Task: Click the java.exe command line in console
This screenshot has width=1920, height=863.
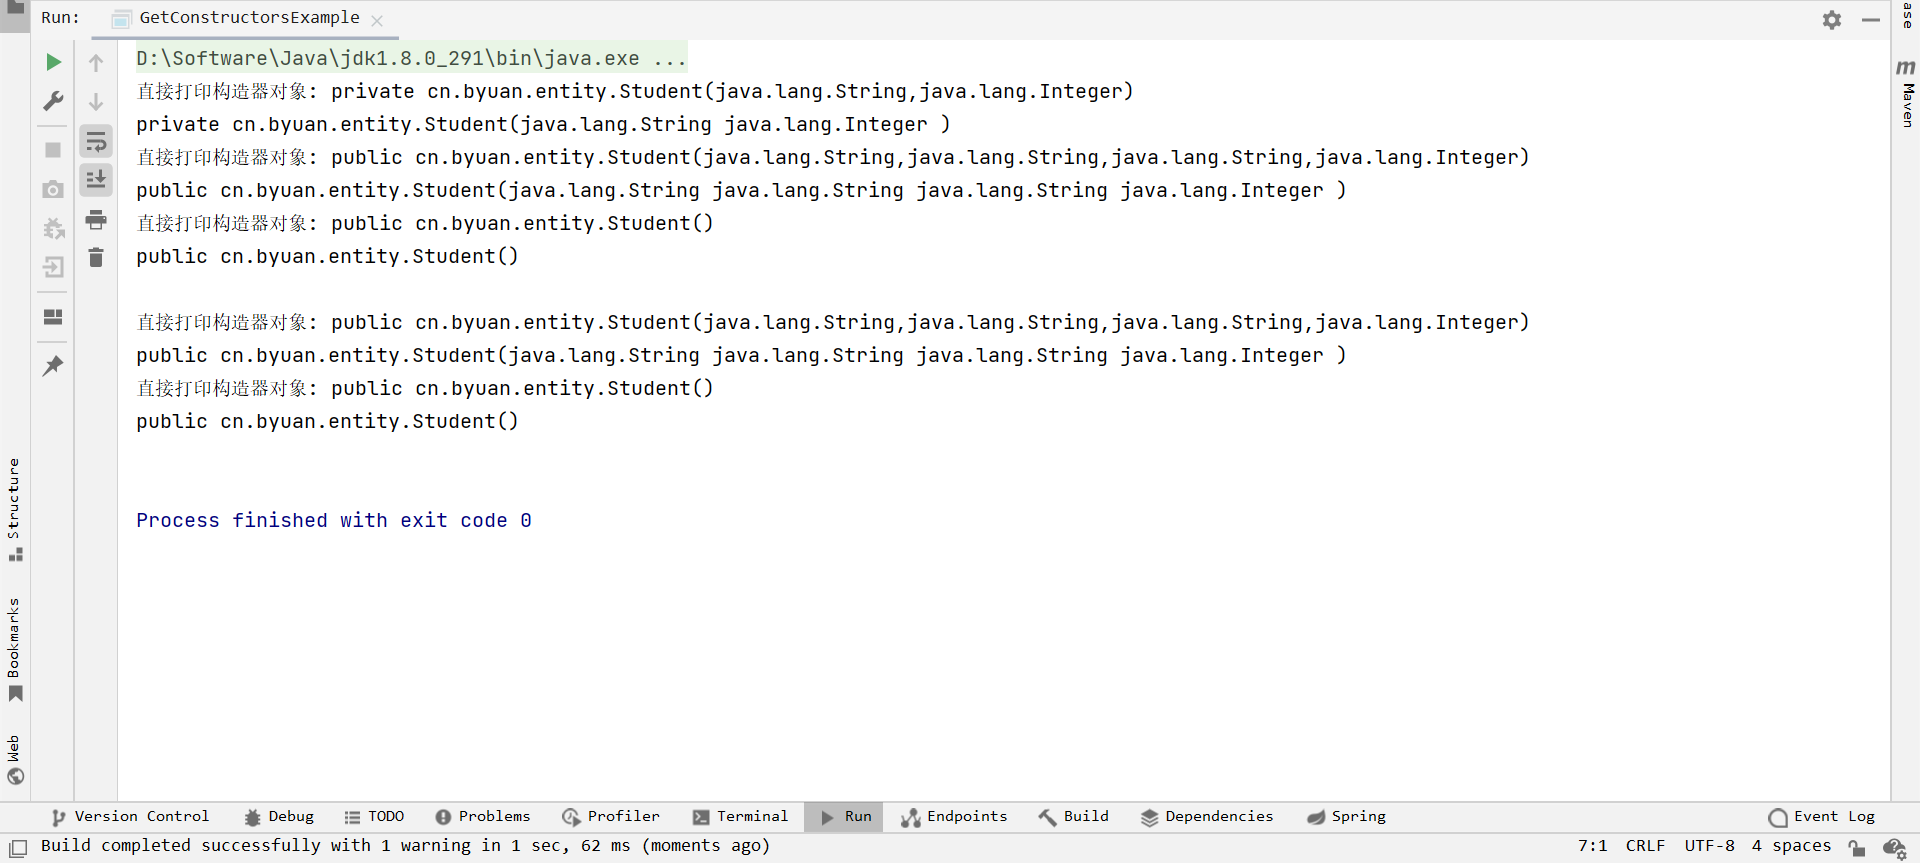Action: 411,58
